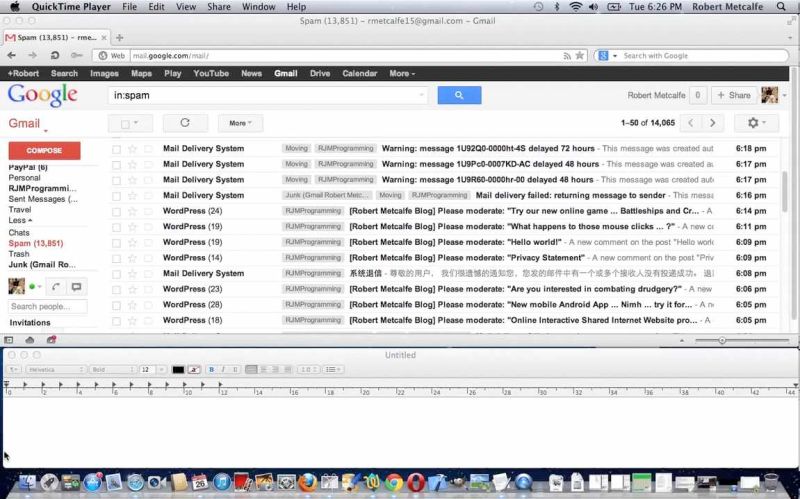Open Drive in the Google bar
Screen dimensions: 800x499
(x=320, y=73)
